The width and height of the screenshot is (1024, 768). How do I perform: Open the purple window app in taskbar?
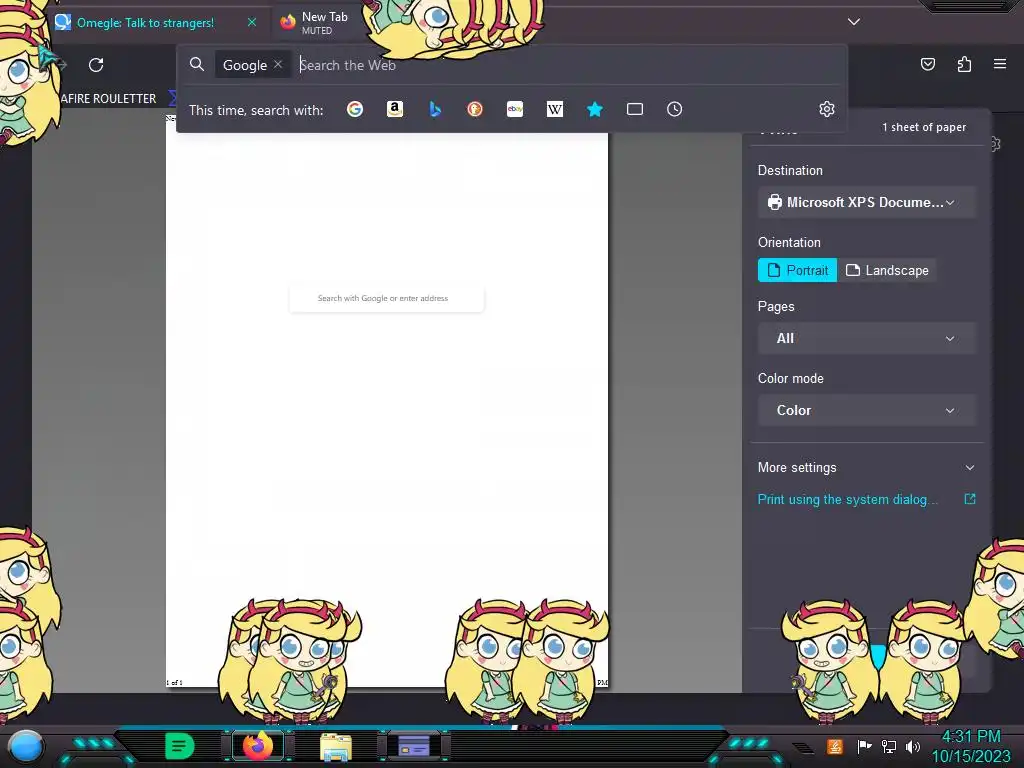click(414, 746)
